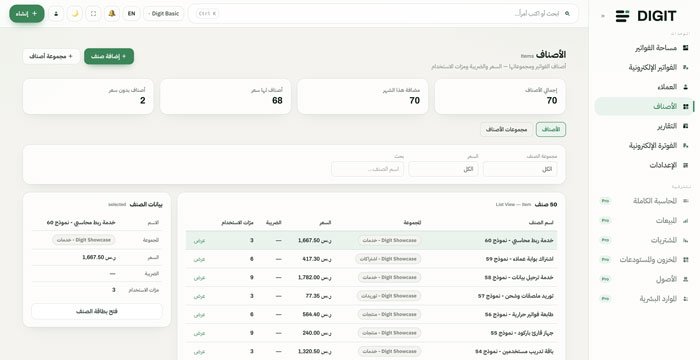Click the items without price card showing 2

click(x=88, y=96)
